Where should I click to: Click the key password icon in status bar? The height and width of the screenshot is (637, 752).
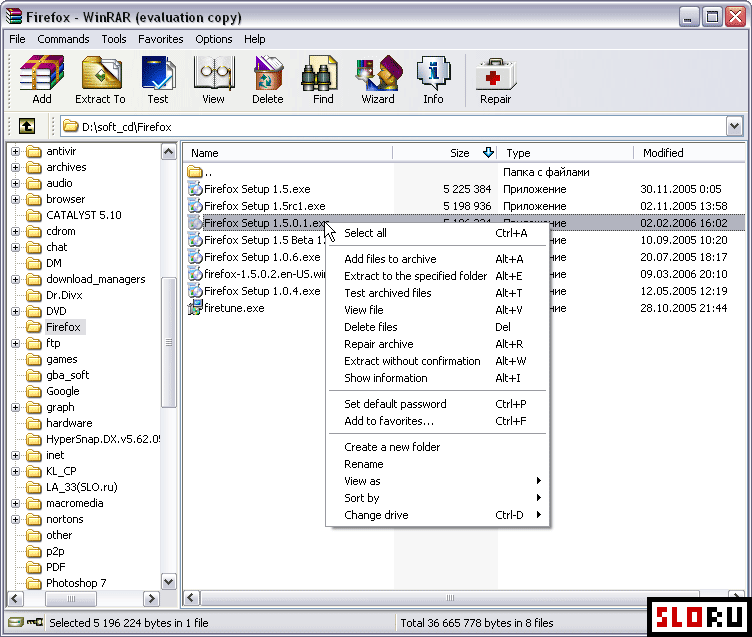click(35, 623)
